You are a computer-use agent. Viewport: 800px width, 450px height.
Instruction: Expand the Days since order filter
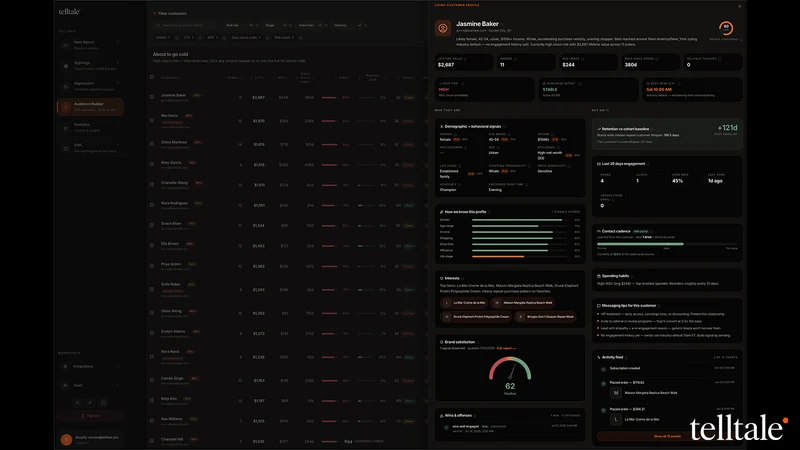pyautogui.click(x=246, y=37)
